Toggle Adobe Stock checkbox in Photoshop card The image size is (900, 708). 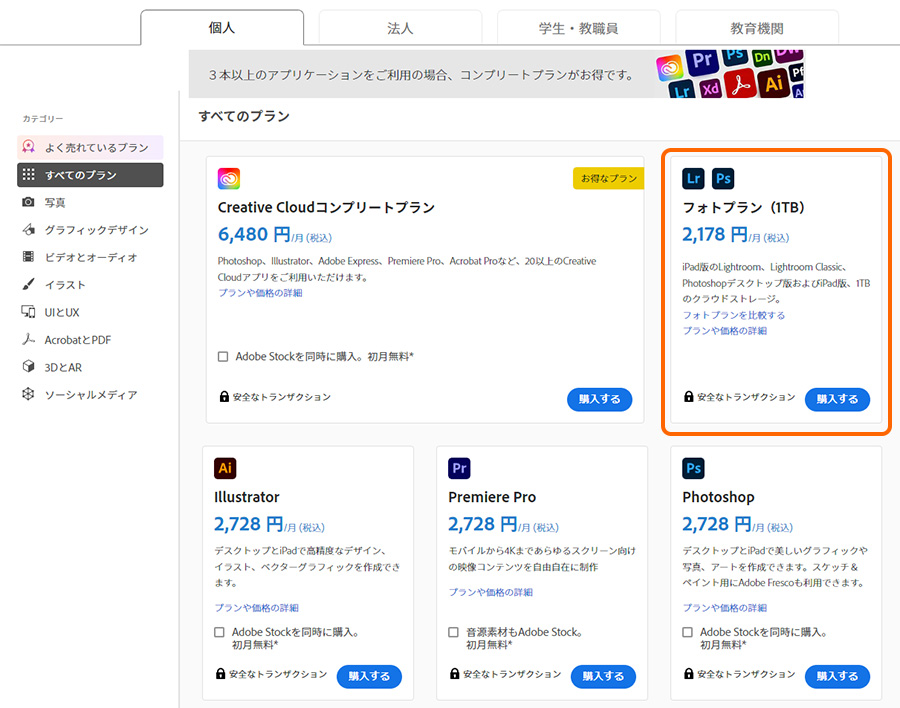click(688, 632)
